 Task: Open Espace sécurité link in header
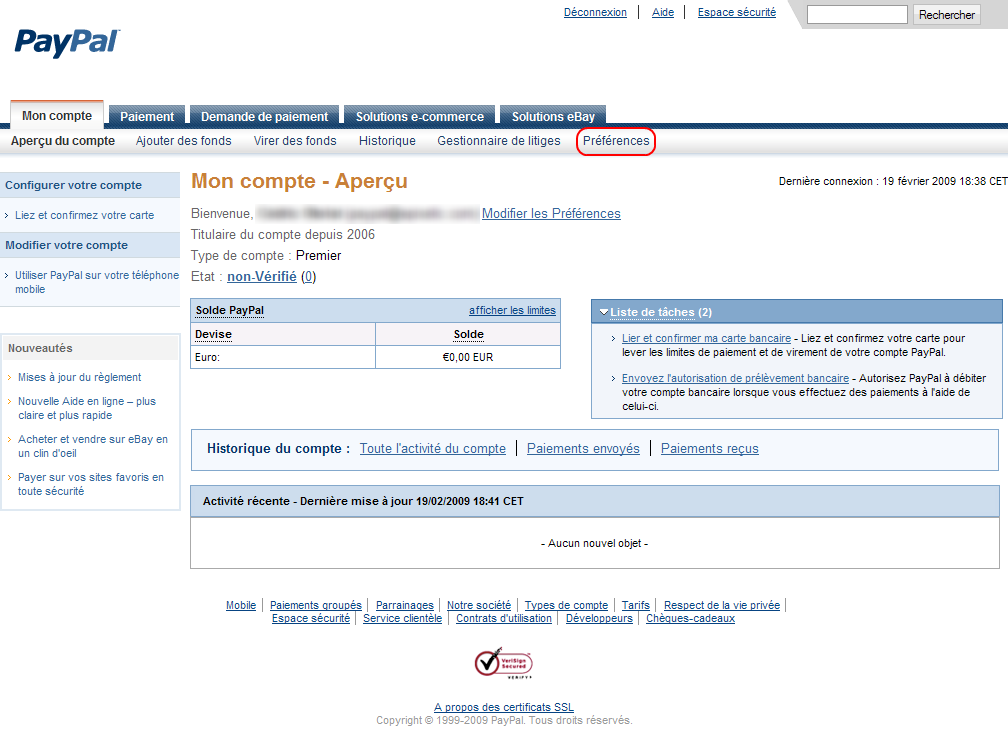pyautogui.click(x=737, y=12)
